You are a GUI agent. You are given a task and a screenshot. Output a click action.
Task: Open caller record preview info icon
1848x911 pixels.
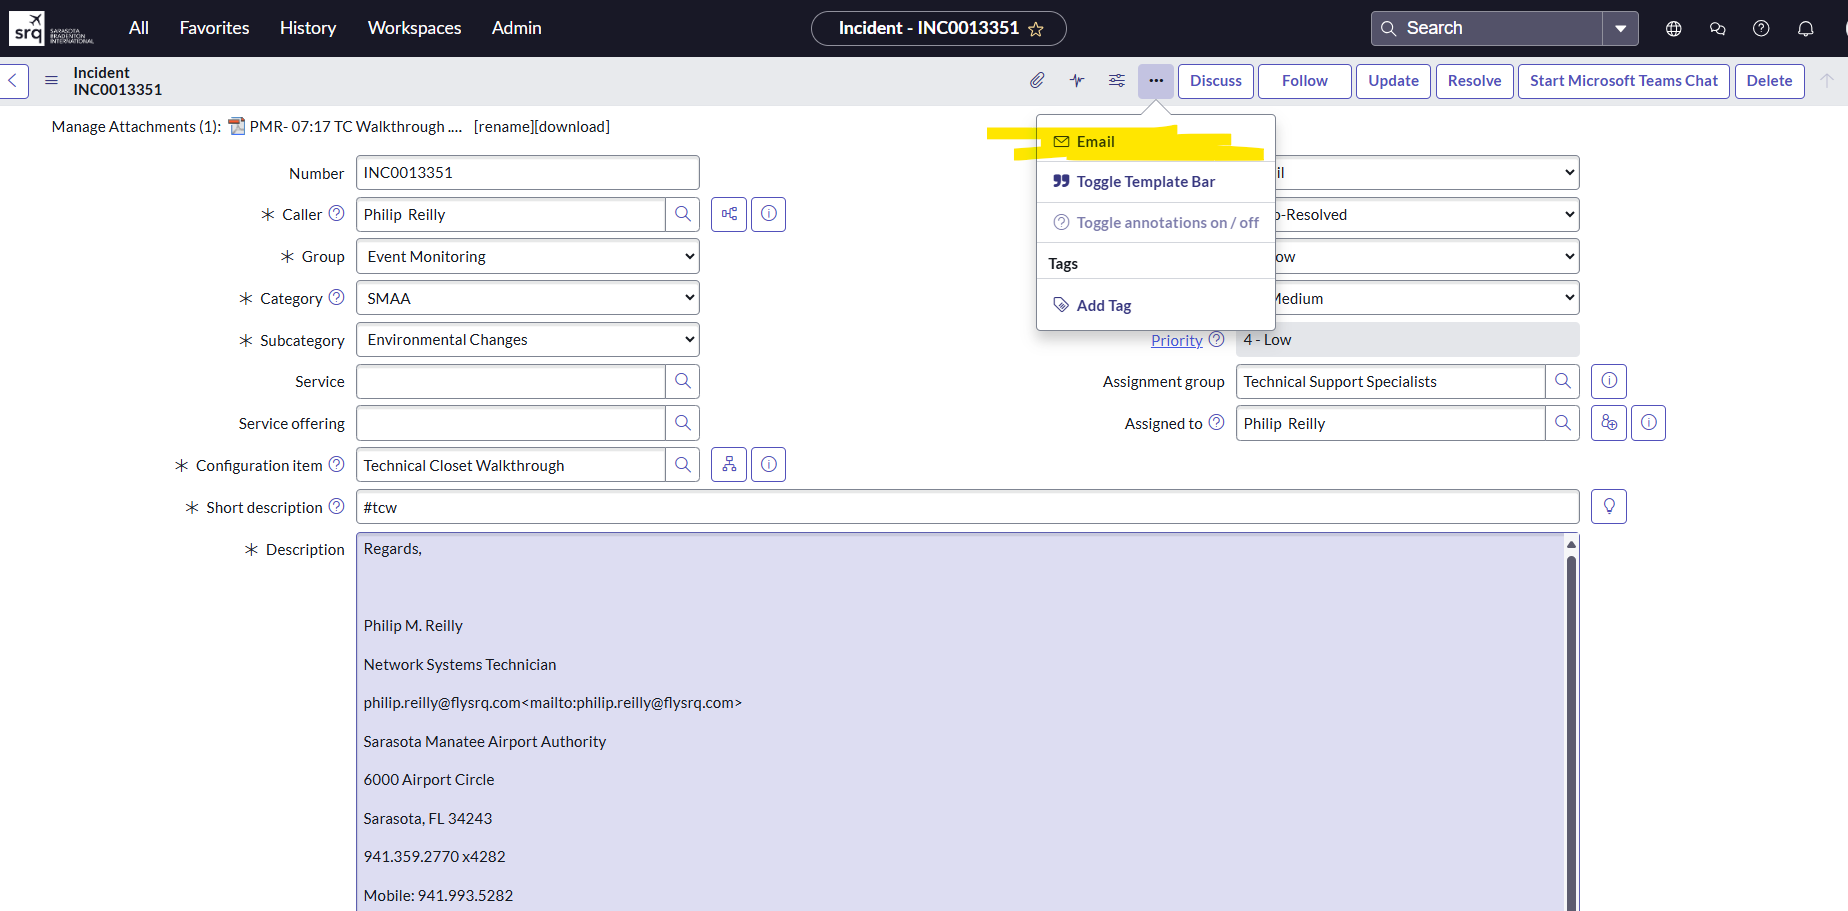[x=768, y=214]
